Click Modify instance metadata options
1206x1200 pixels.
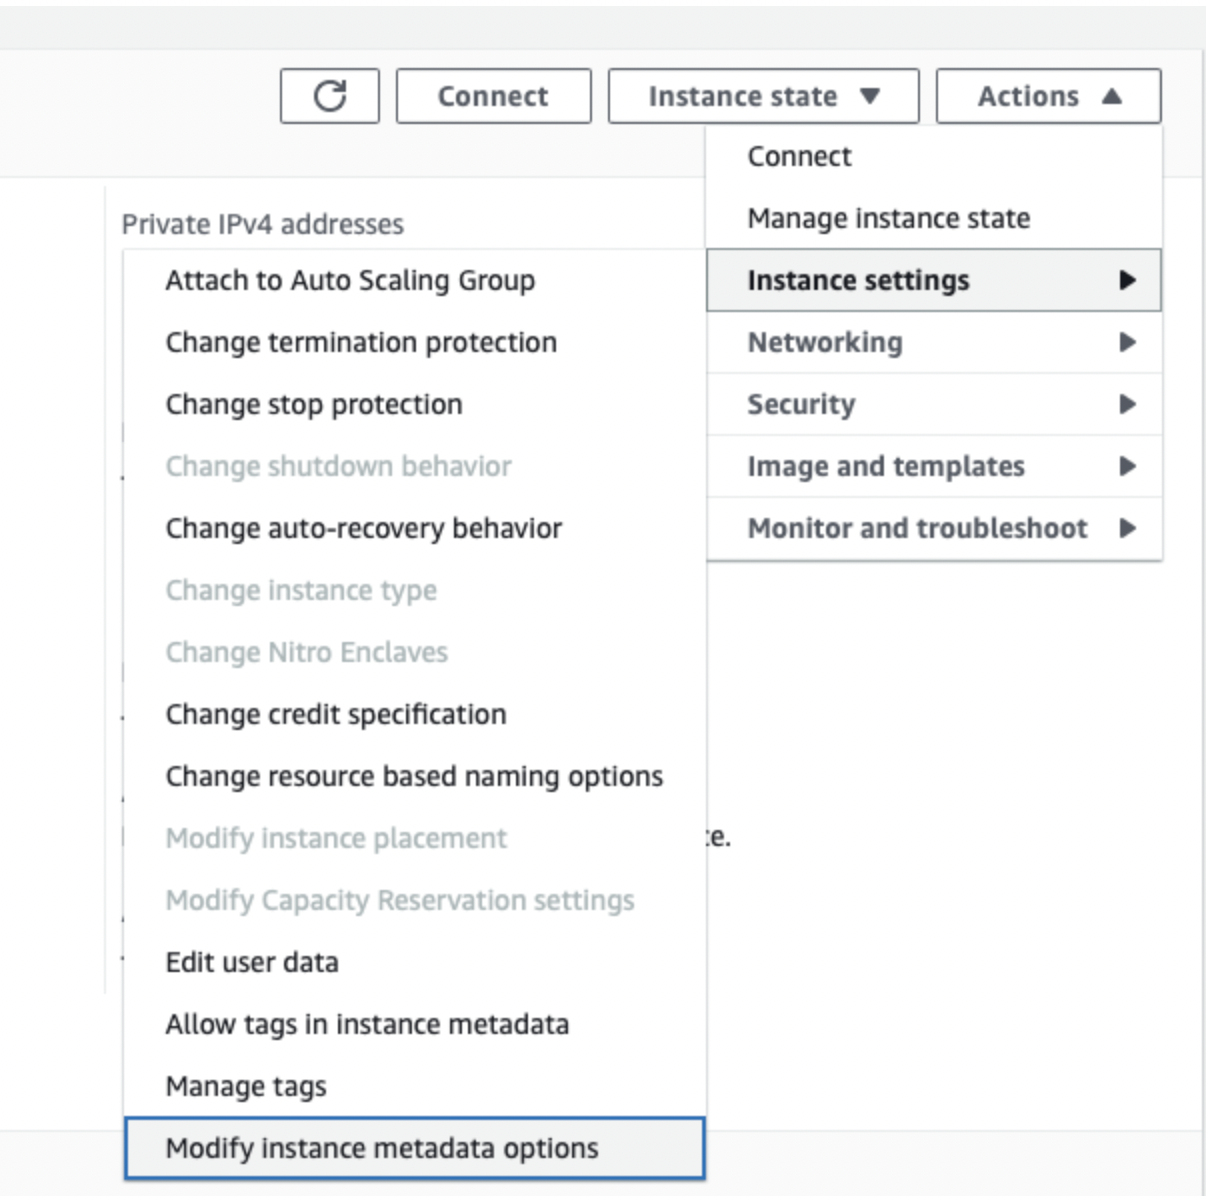pyautogui.click(x=415, y=1148)
